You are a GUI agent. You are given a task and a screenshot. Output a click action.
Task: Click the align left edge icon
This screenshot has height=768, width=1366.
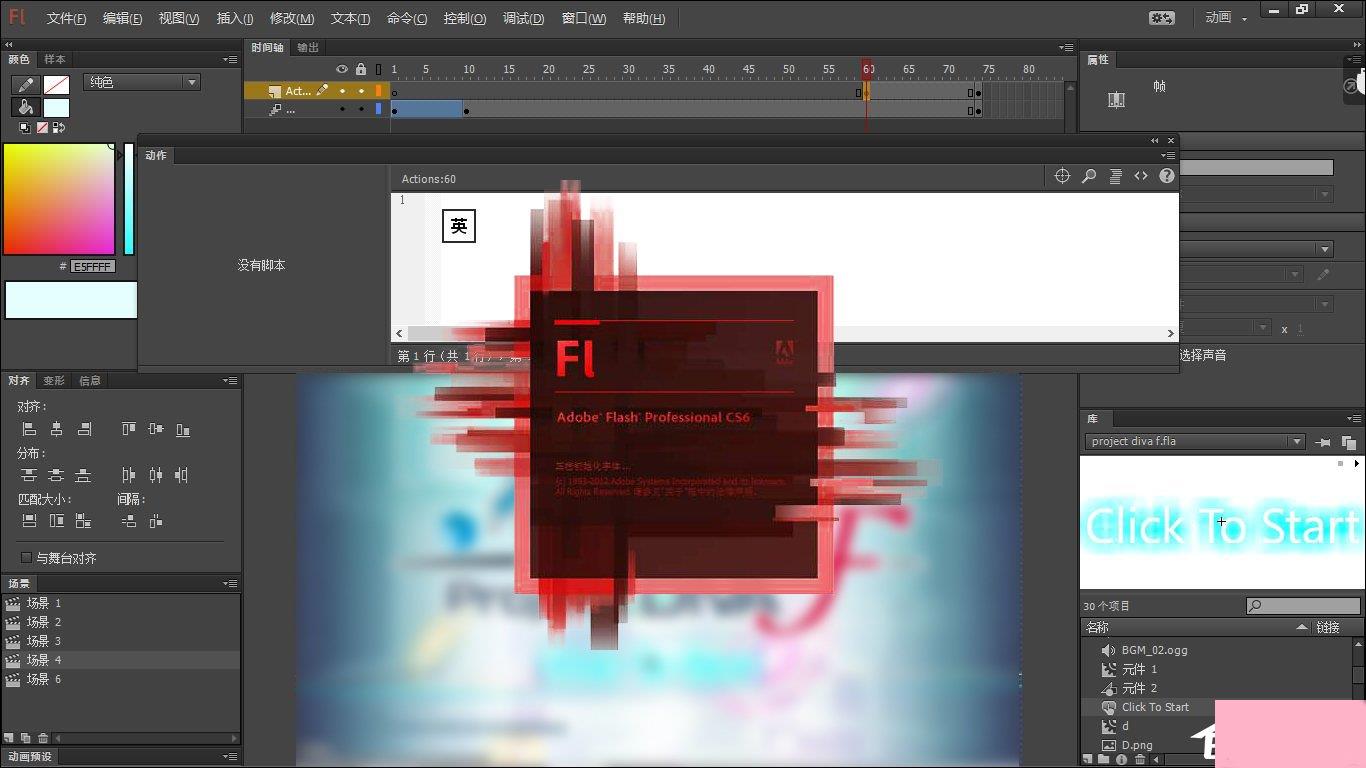click(x=29, y=429)
